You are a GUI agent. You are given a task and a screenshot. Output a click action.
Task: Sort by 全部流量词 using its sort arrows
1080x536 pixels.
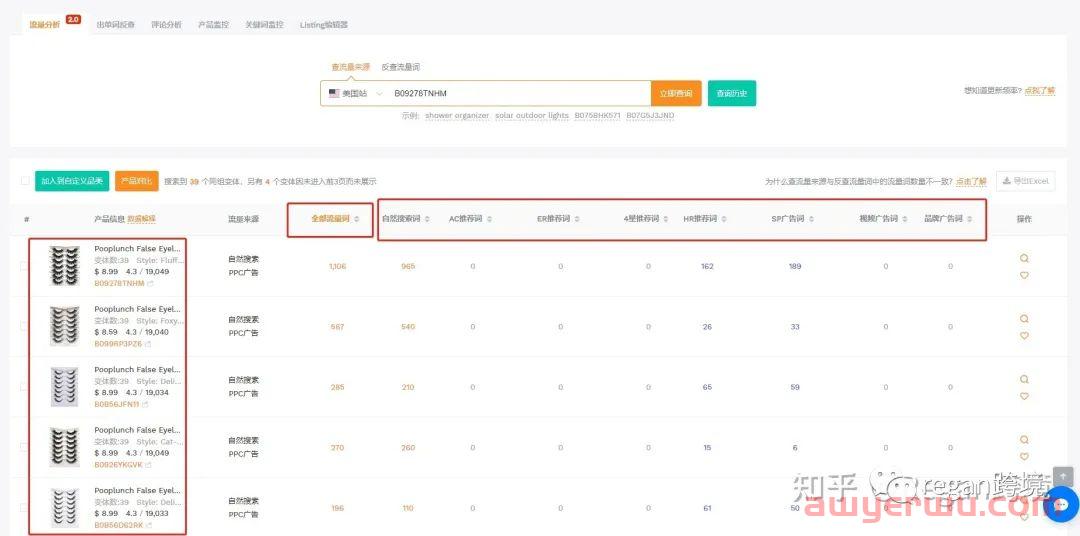(357, 219)
